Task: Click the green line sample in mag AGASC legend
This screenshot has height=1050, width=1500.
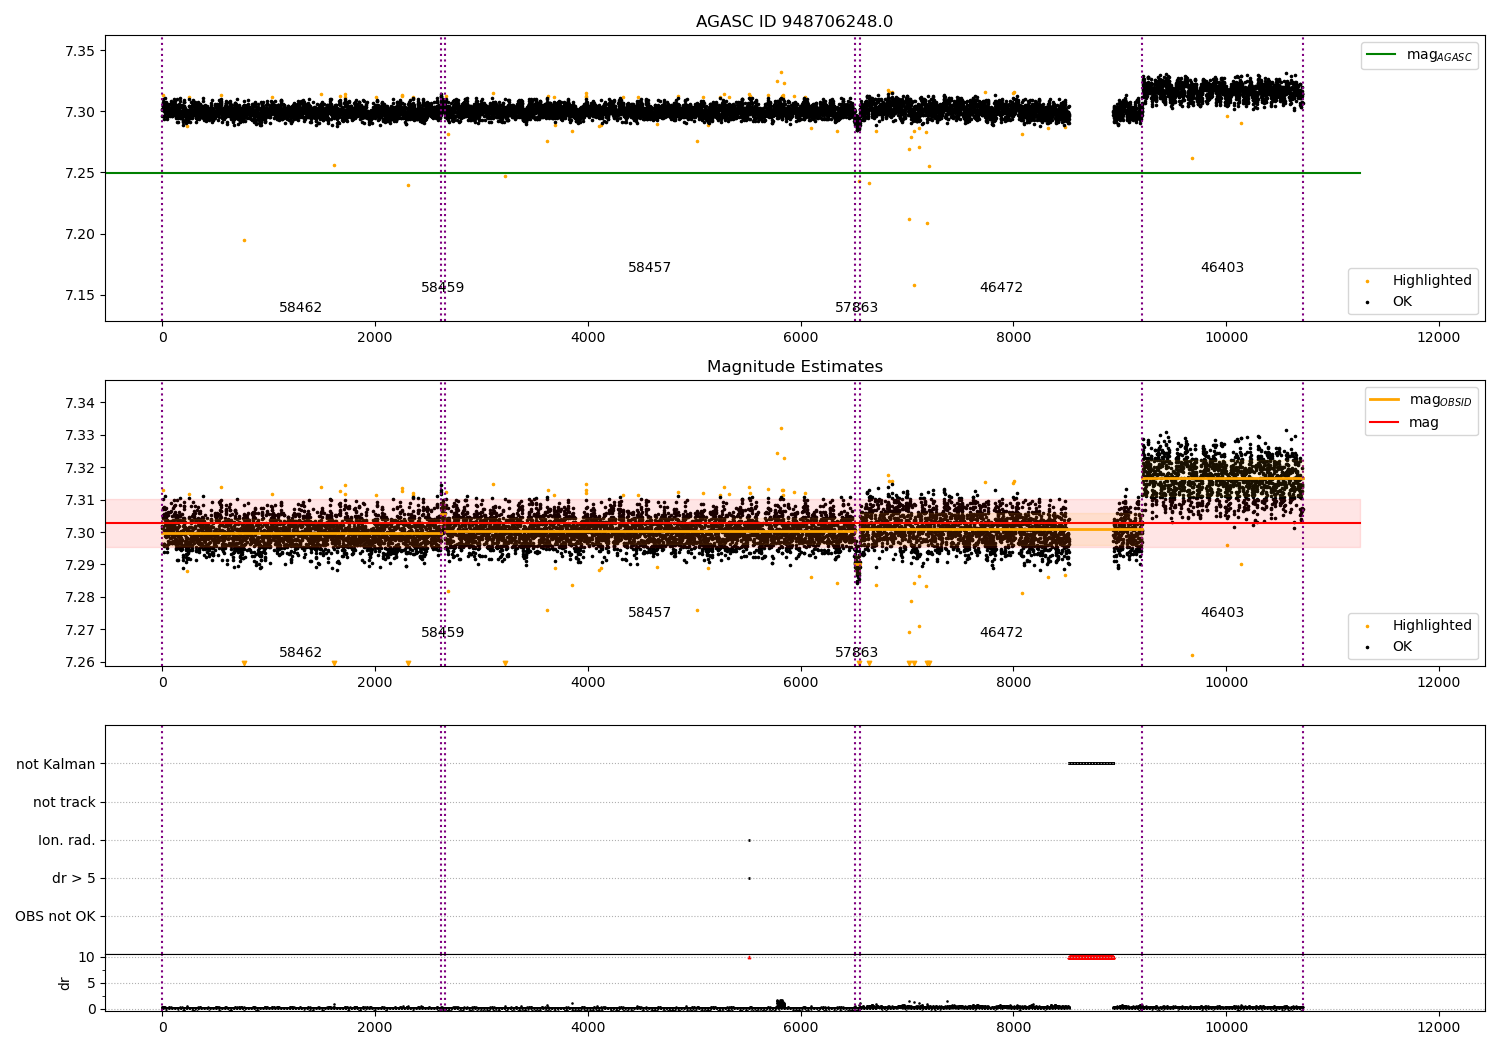Action: pyautogui.click(x=1382, y=55)
